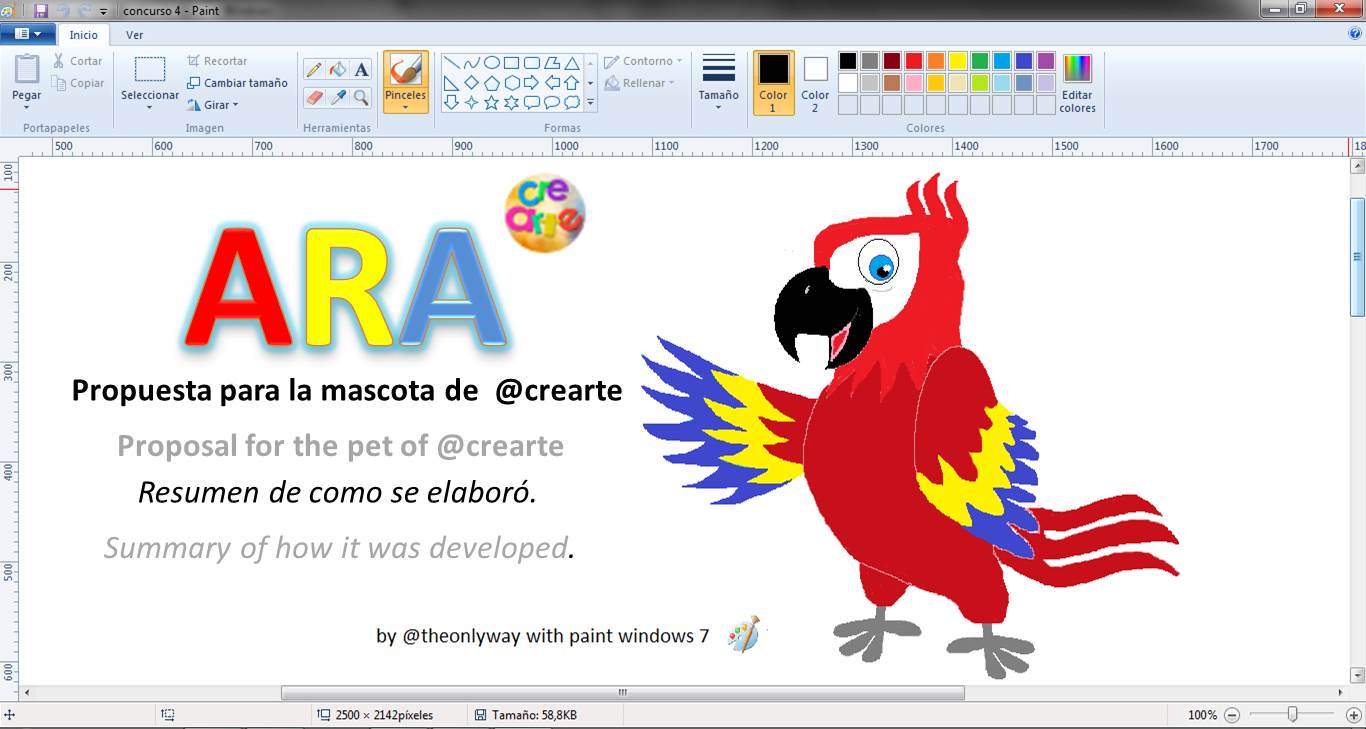Click the zoom out minus button
The image size is (1366, 729).
tap(1232, 715)
